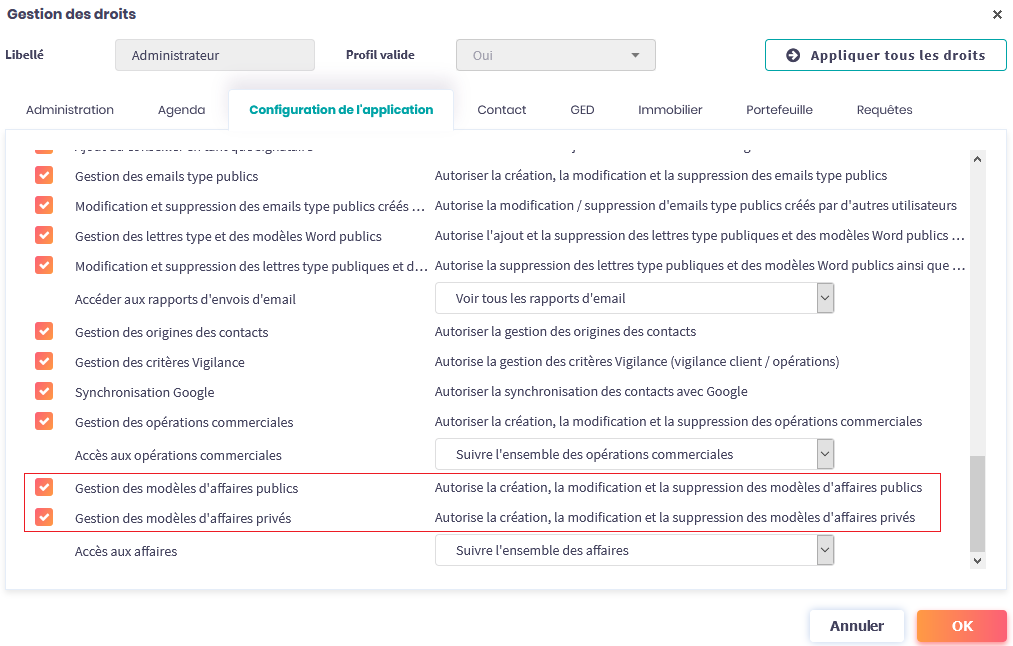
Task: Click the OK button
Action: [961, 626]
